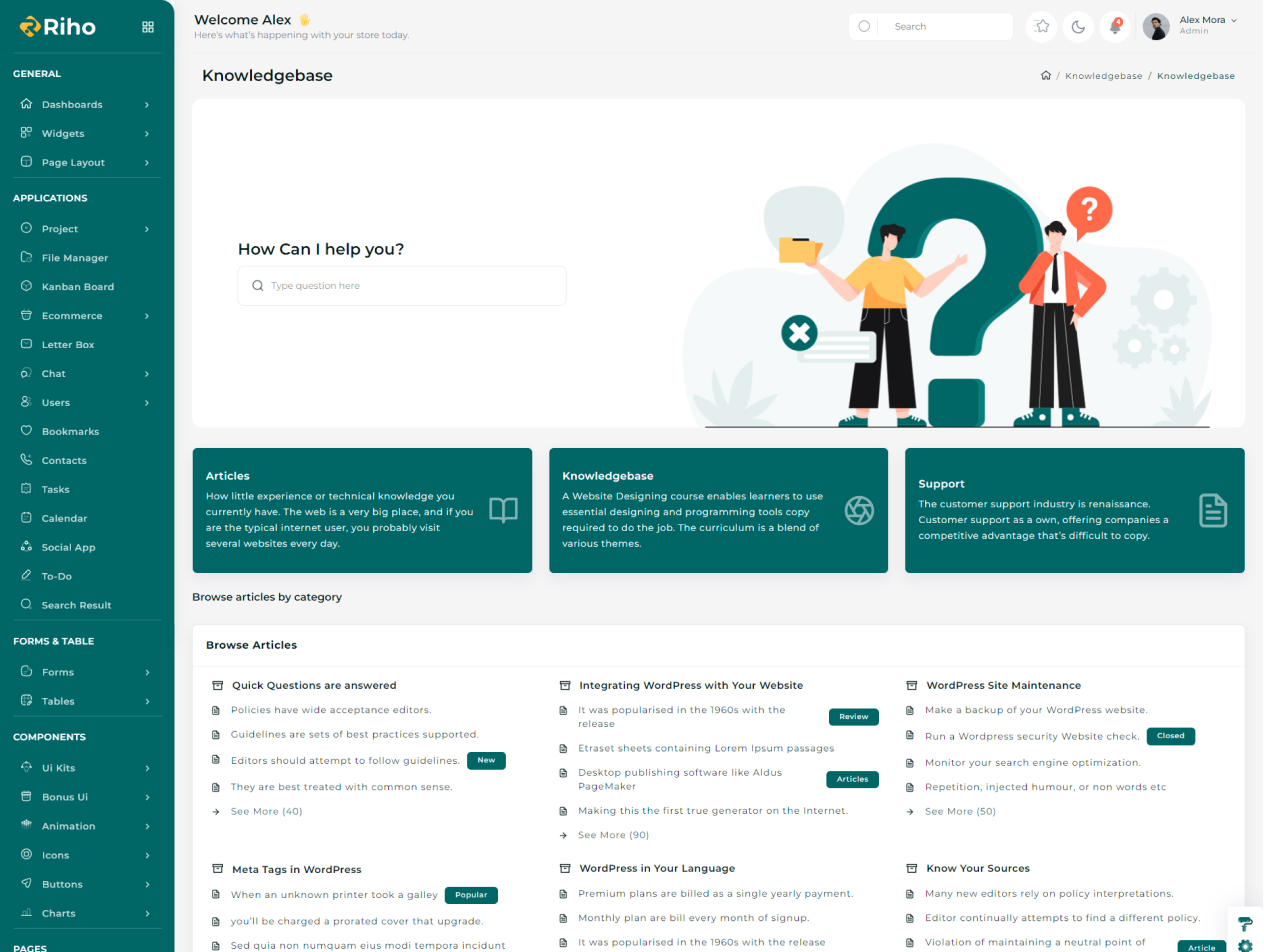Click the home icon in breadcrumb

pyautogui.click(x=1045, y=76)
